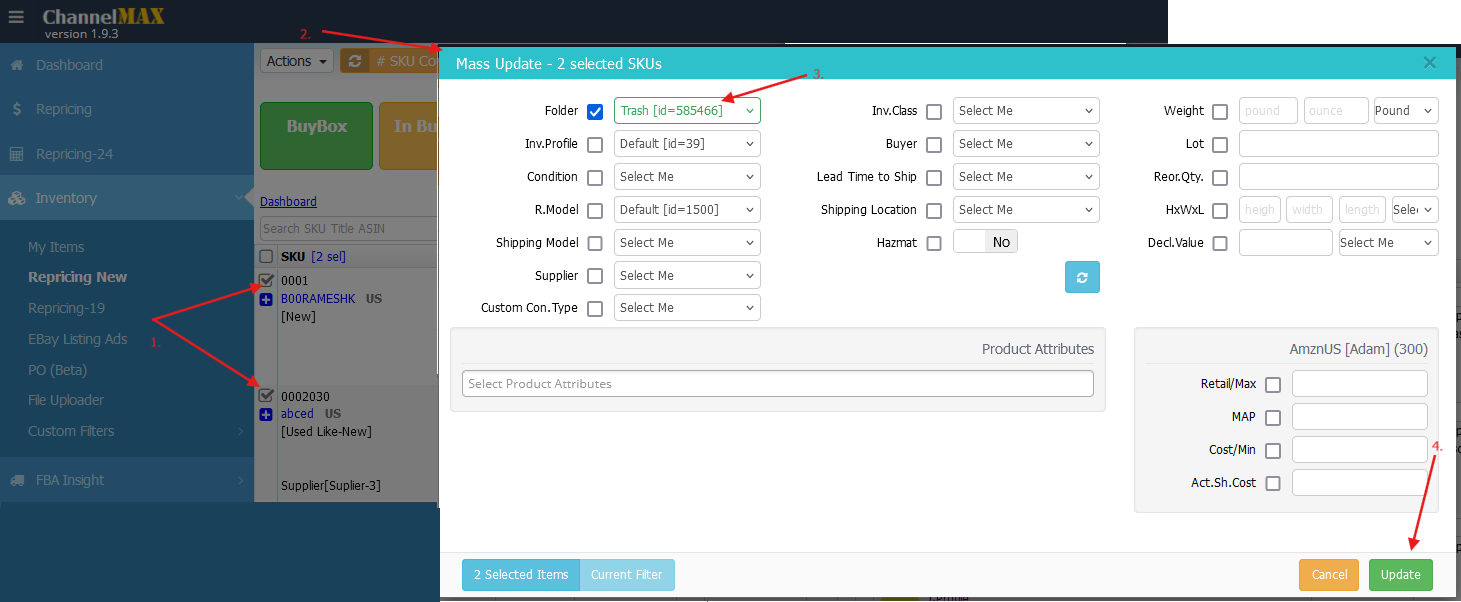
Task: Expand the Actions dropdown button
Action: tap(297, 61)
